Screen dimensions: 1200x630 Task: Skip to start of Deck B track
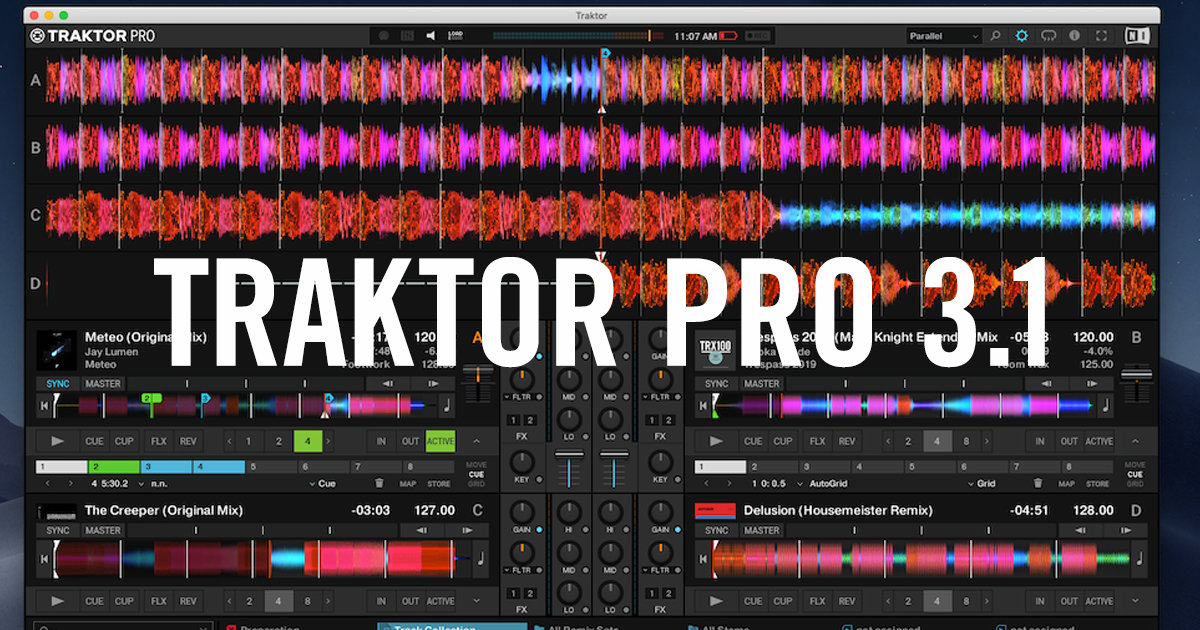coord(703,406)
